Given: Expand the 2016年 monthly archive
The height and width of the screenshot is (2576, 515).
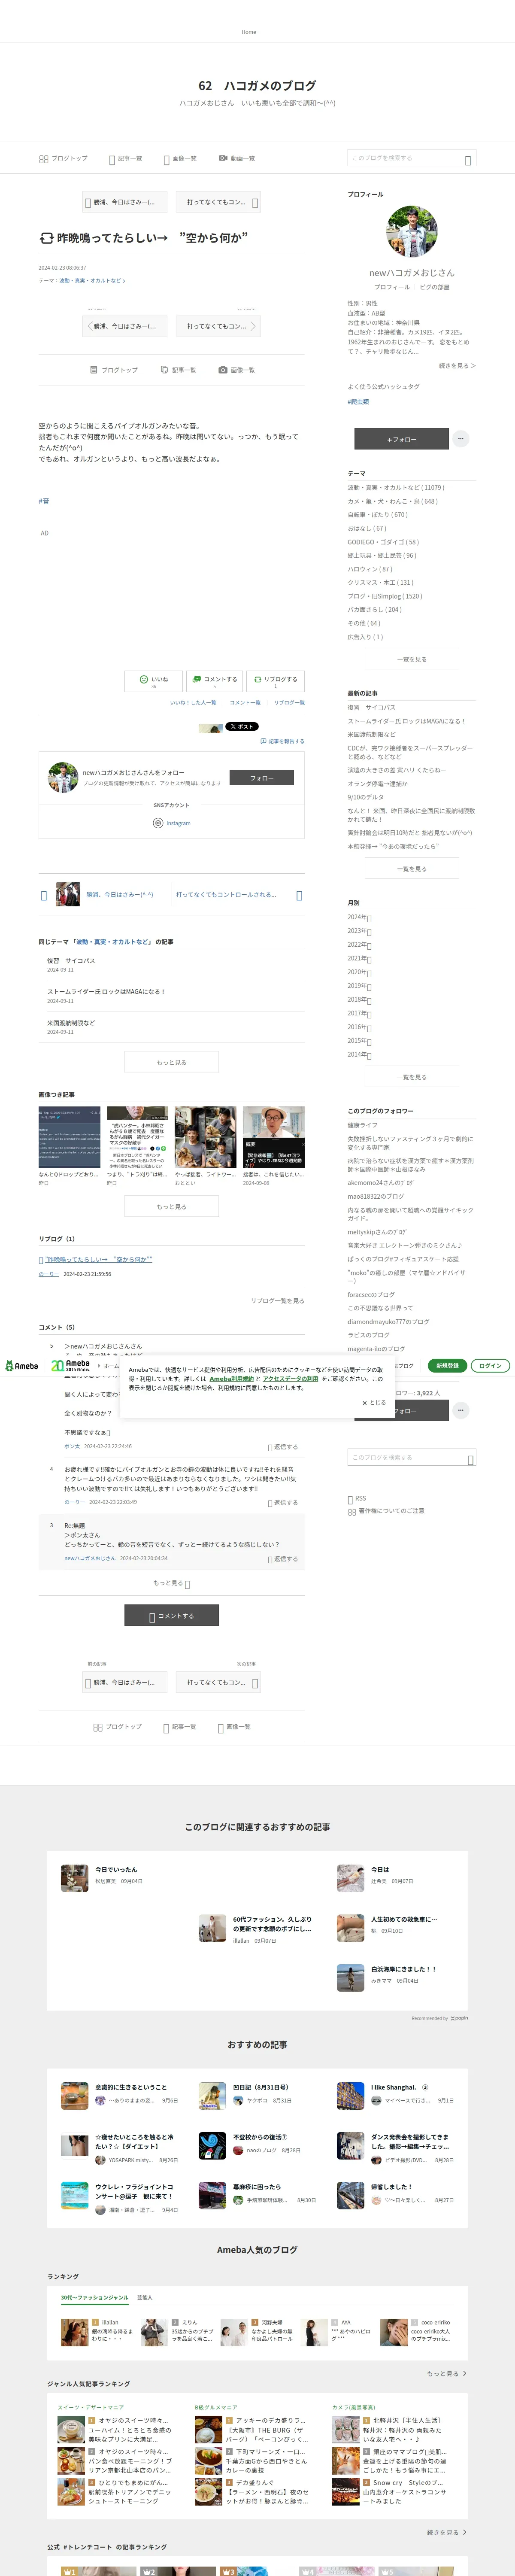Looking at the screenshot, I should pos(360,1027).
